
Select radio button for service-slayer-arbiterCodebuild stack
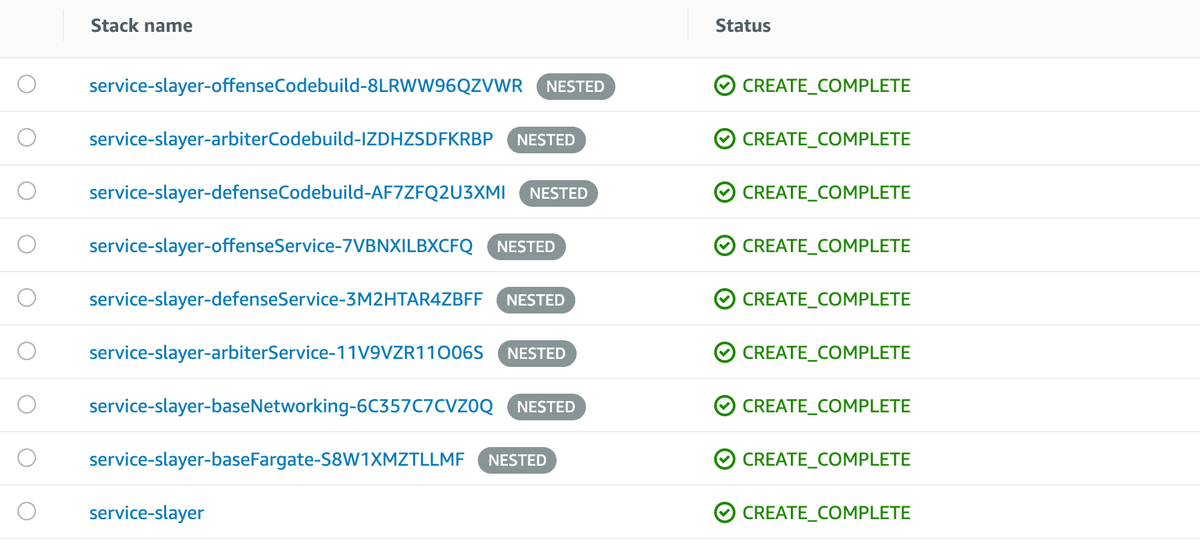tap(27, 138)
